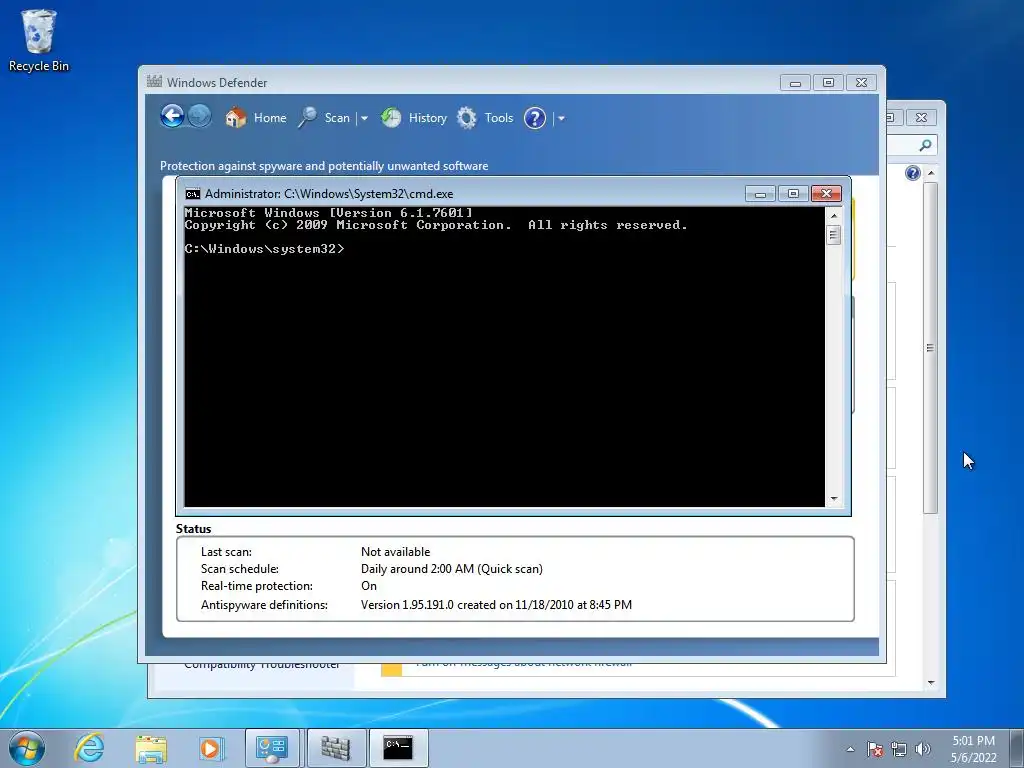This screenshot has height=768, width=1024.
Task: Open History in Windows Defender
Action: 414,118
